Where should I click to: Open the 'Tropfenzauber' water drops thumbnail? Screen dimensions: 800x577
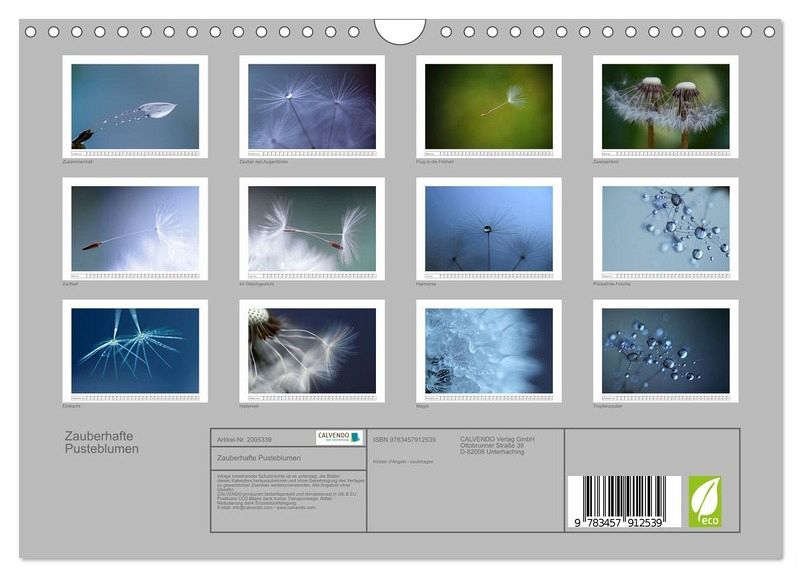point(665,350)
